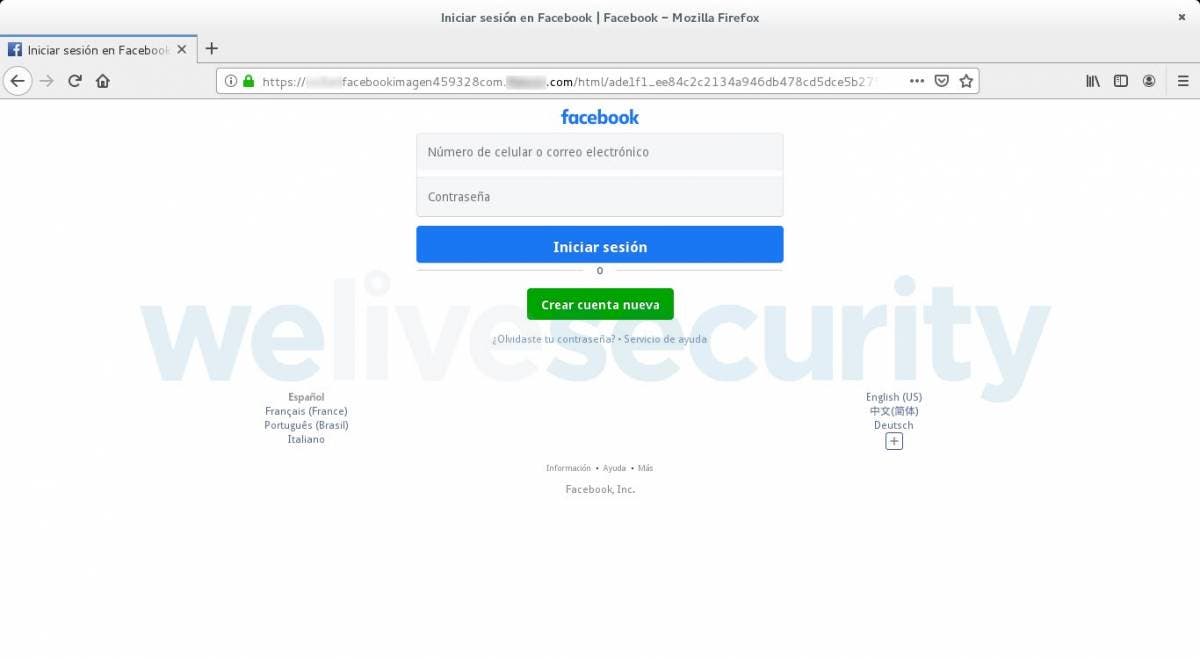Expand more languages with plus box
The height and width of the screenshot is (659, 1200).
tap(894, 441)
